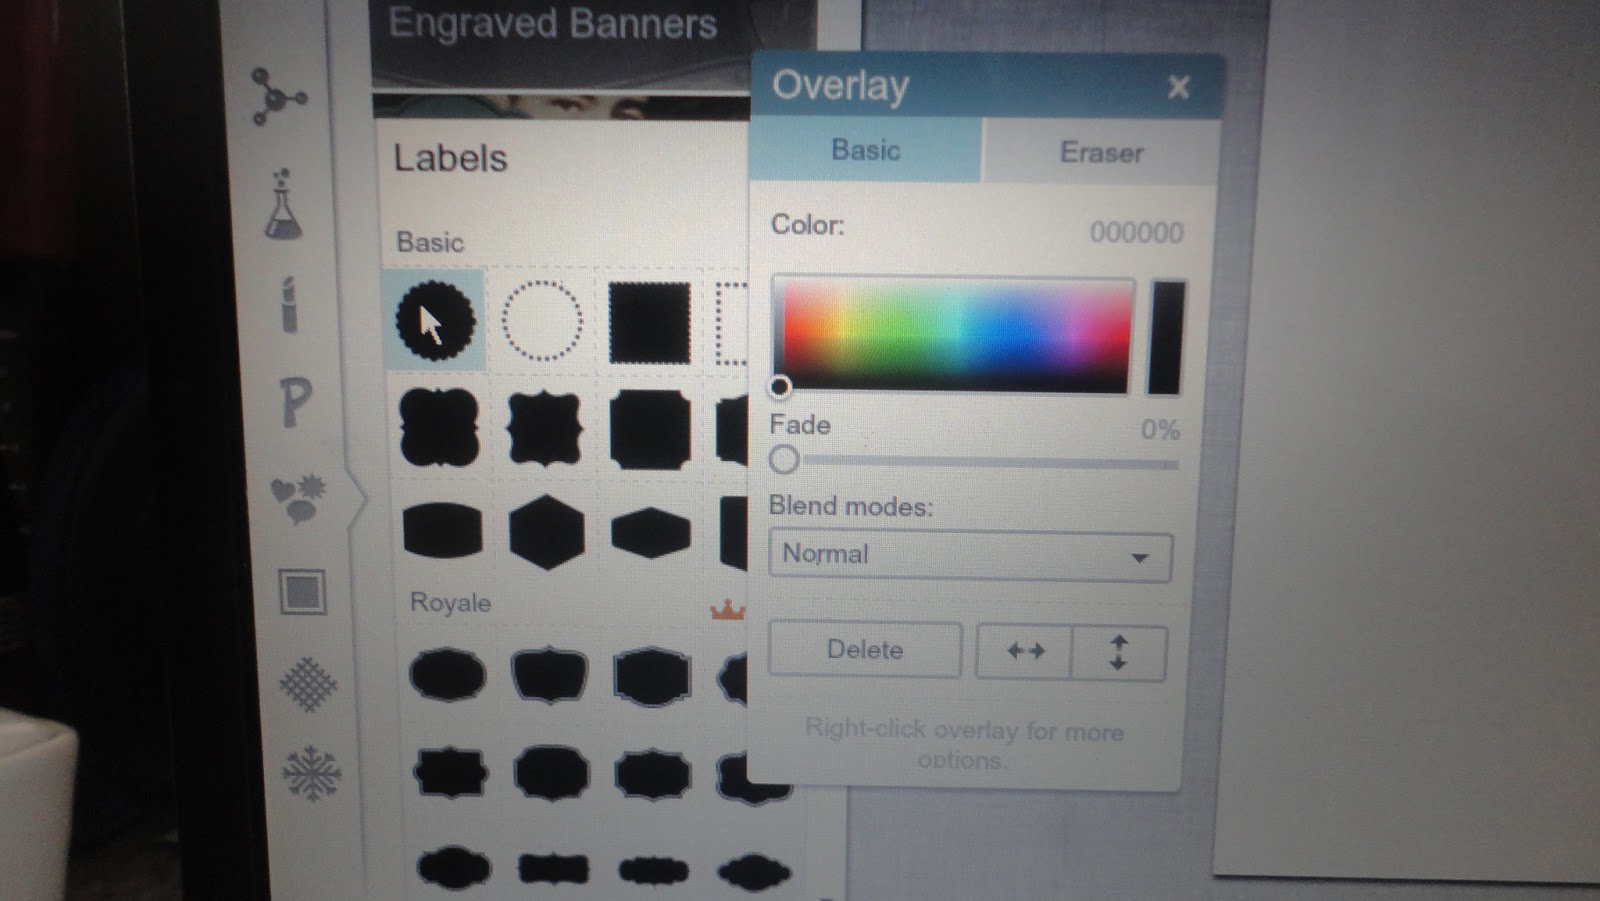Image resolution: width=1600 pixels, height=901 pixels.
Task: Select the dotted circle label shape
Action: coord(543,320)
